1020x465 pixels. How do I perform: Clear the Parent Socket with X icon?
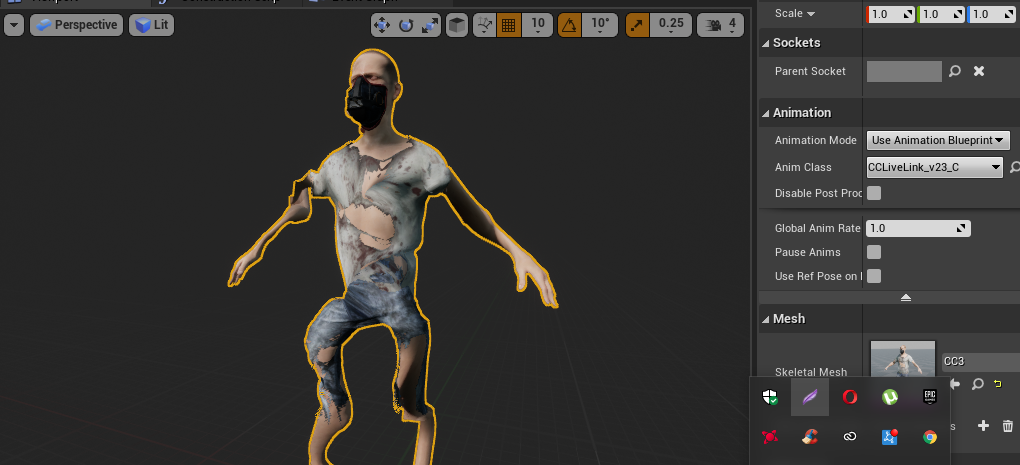pyautogui.click(x=979, y=71)
